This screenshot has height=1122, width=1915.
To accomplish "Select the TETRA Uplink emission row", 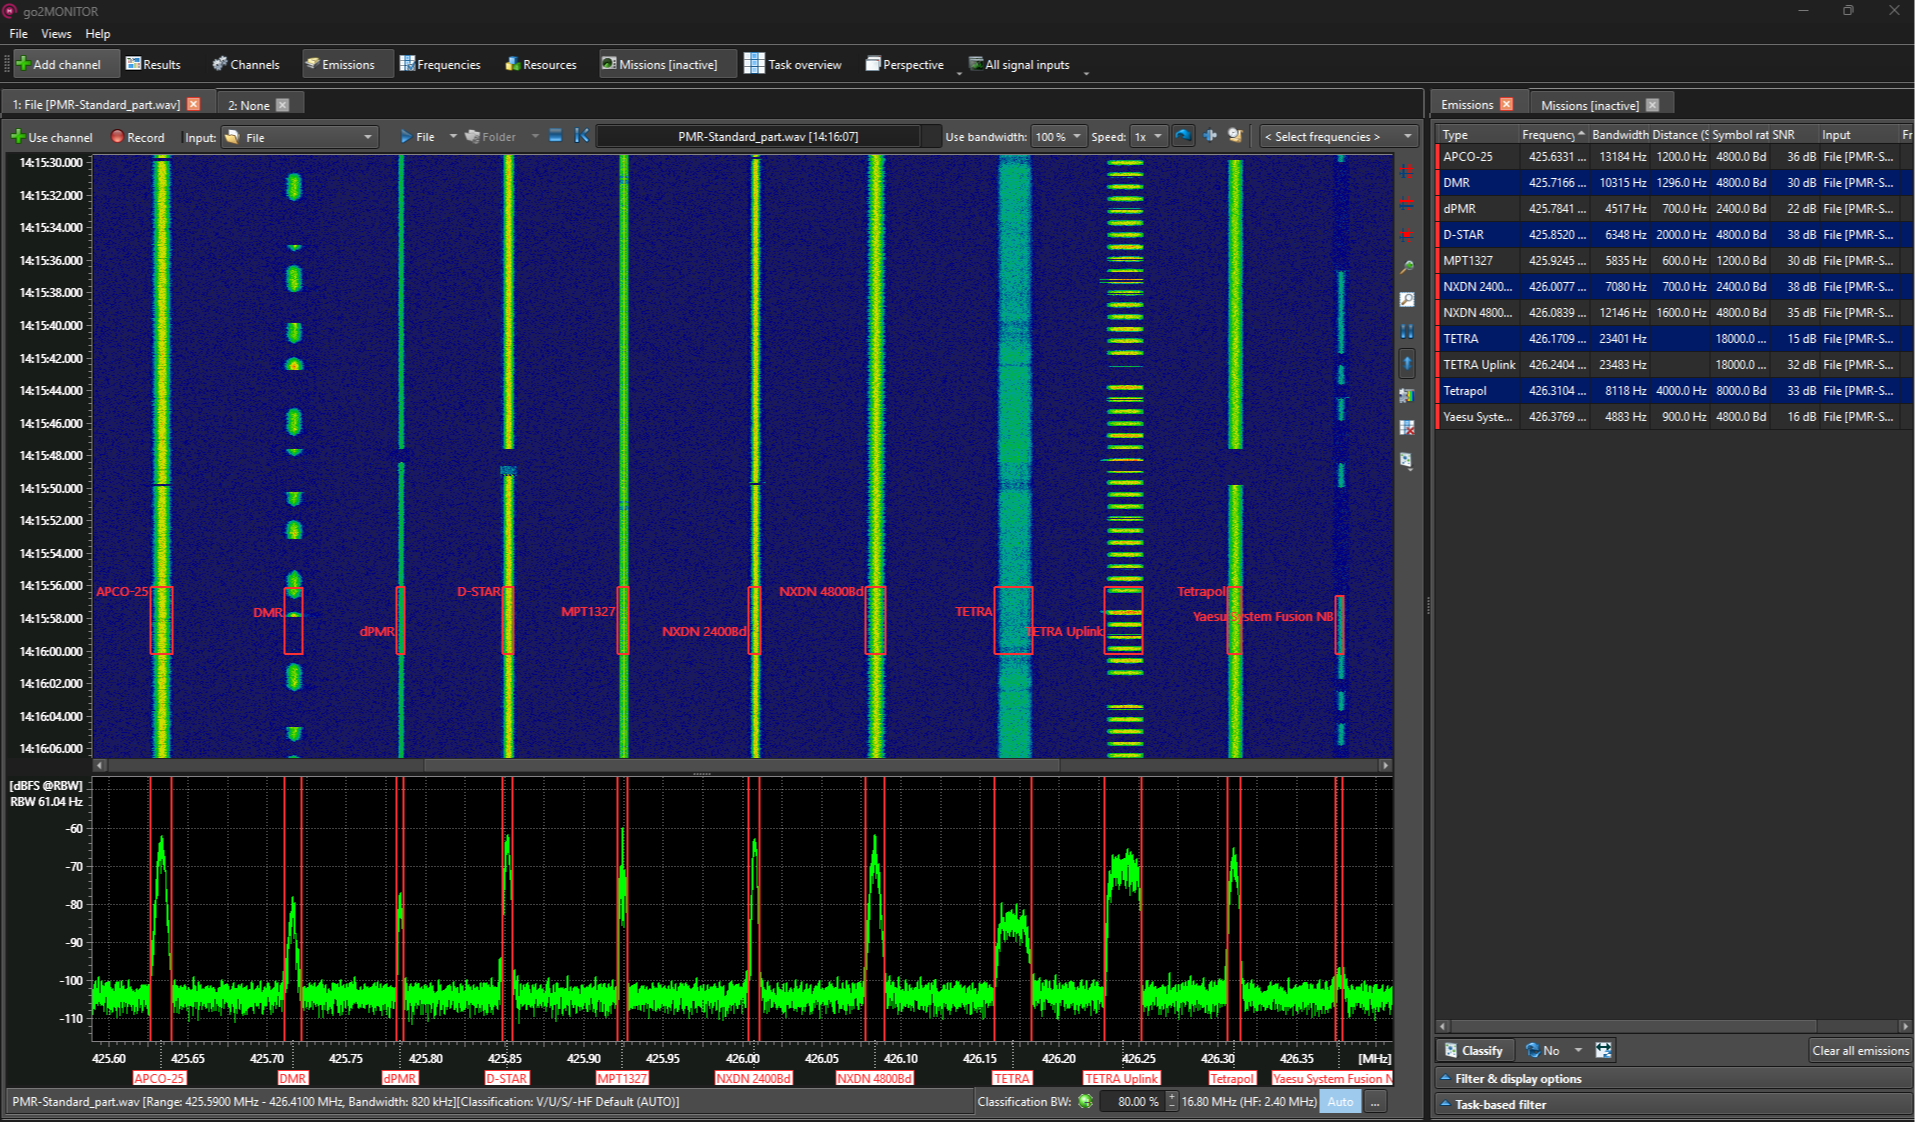I will coord(1672,365).
